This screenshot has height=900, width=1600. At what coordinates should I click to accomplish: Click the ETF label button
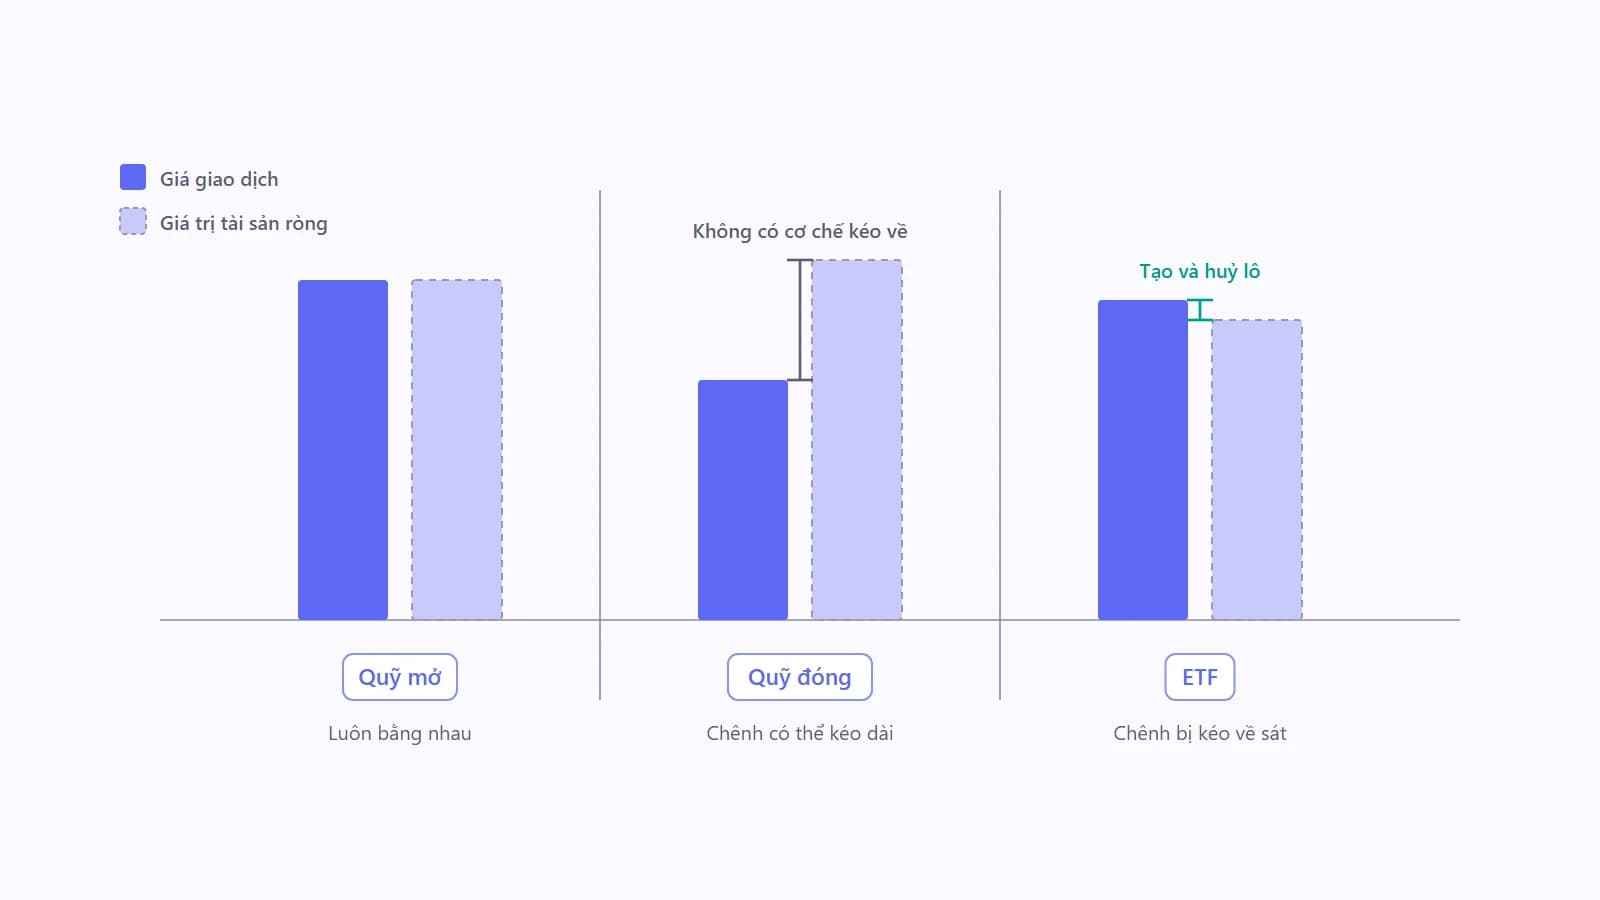click(1200, 677)
